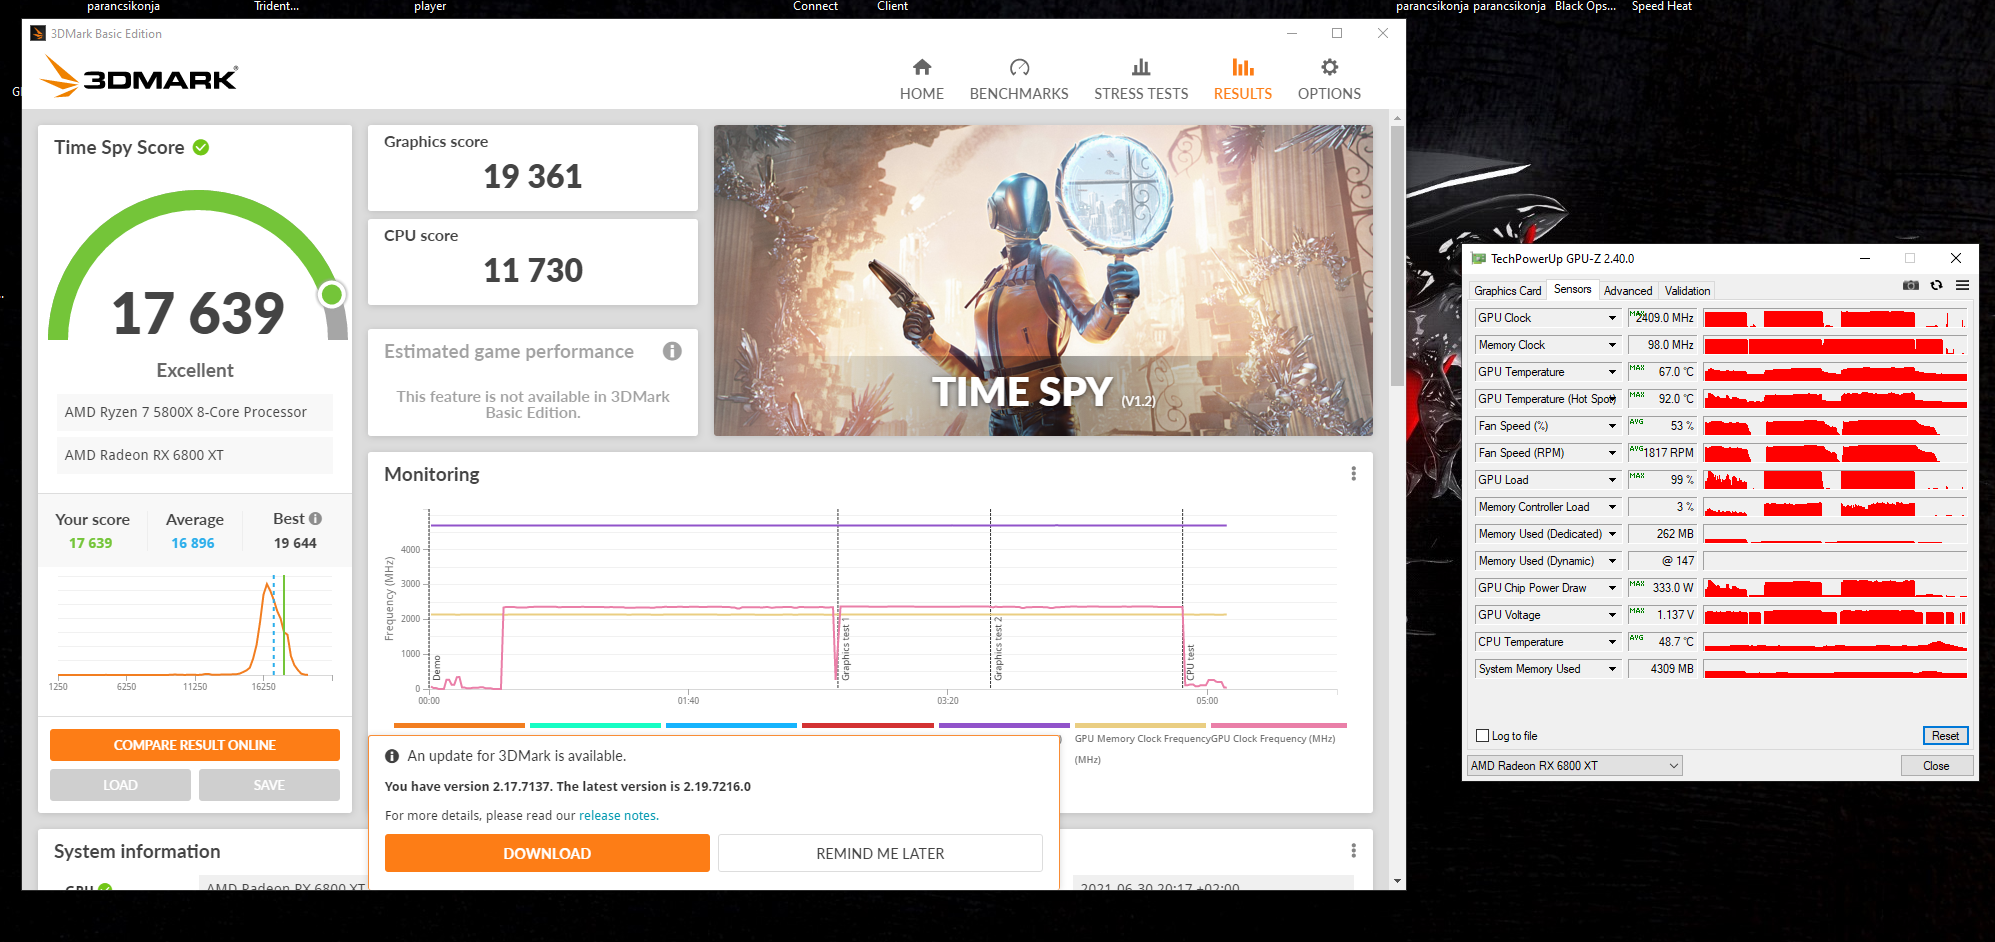Click the GPU-Z title bar app icon
1995x942 pixels.
(x=1479, y=259)
